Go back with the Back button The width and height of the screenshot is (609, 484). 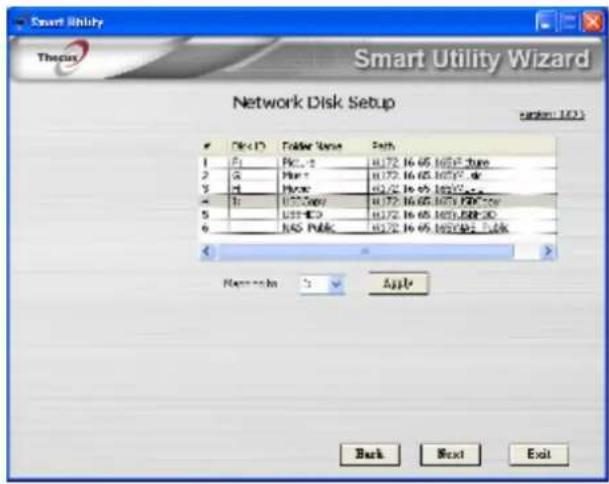[x=370, y=454]
